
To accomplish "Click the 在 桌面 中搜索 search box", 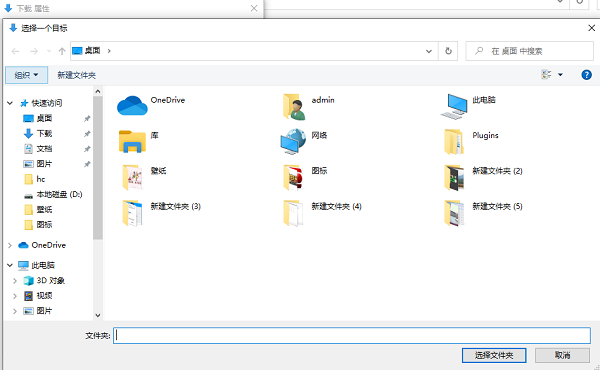I will [x=530, y=51].
